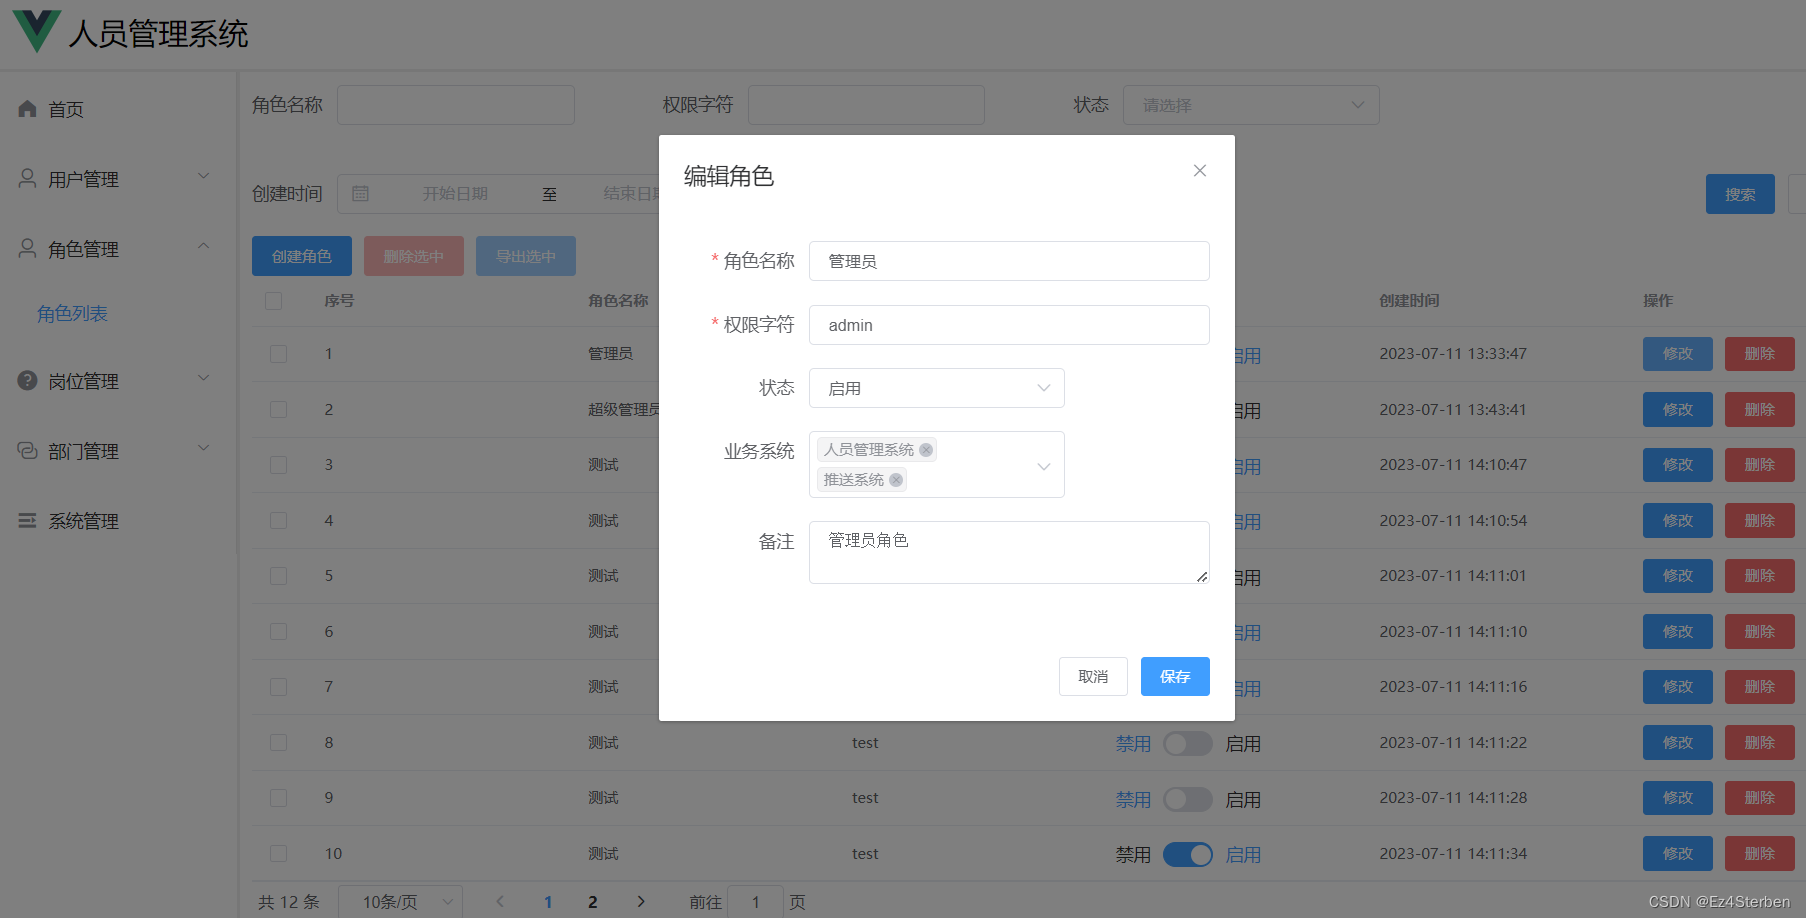The height and width of the screenshot is (918, 1806).
Task: Click 删除 for the 13:43:41 row
Action: coord(1760,410)
